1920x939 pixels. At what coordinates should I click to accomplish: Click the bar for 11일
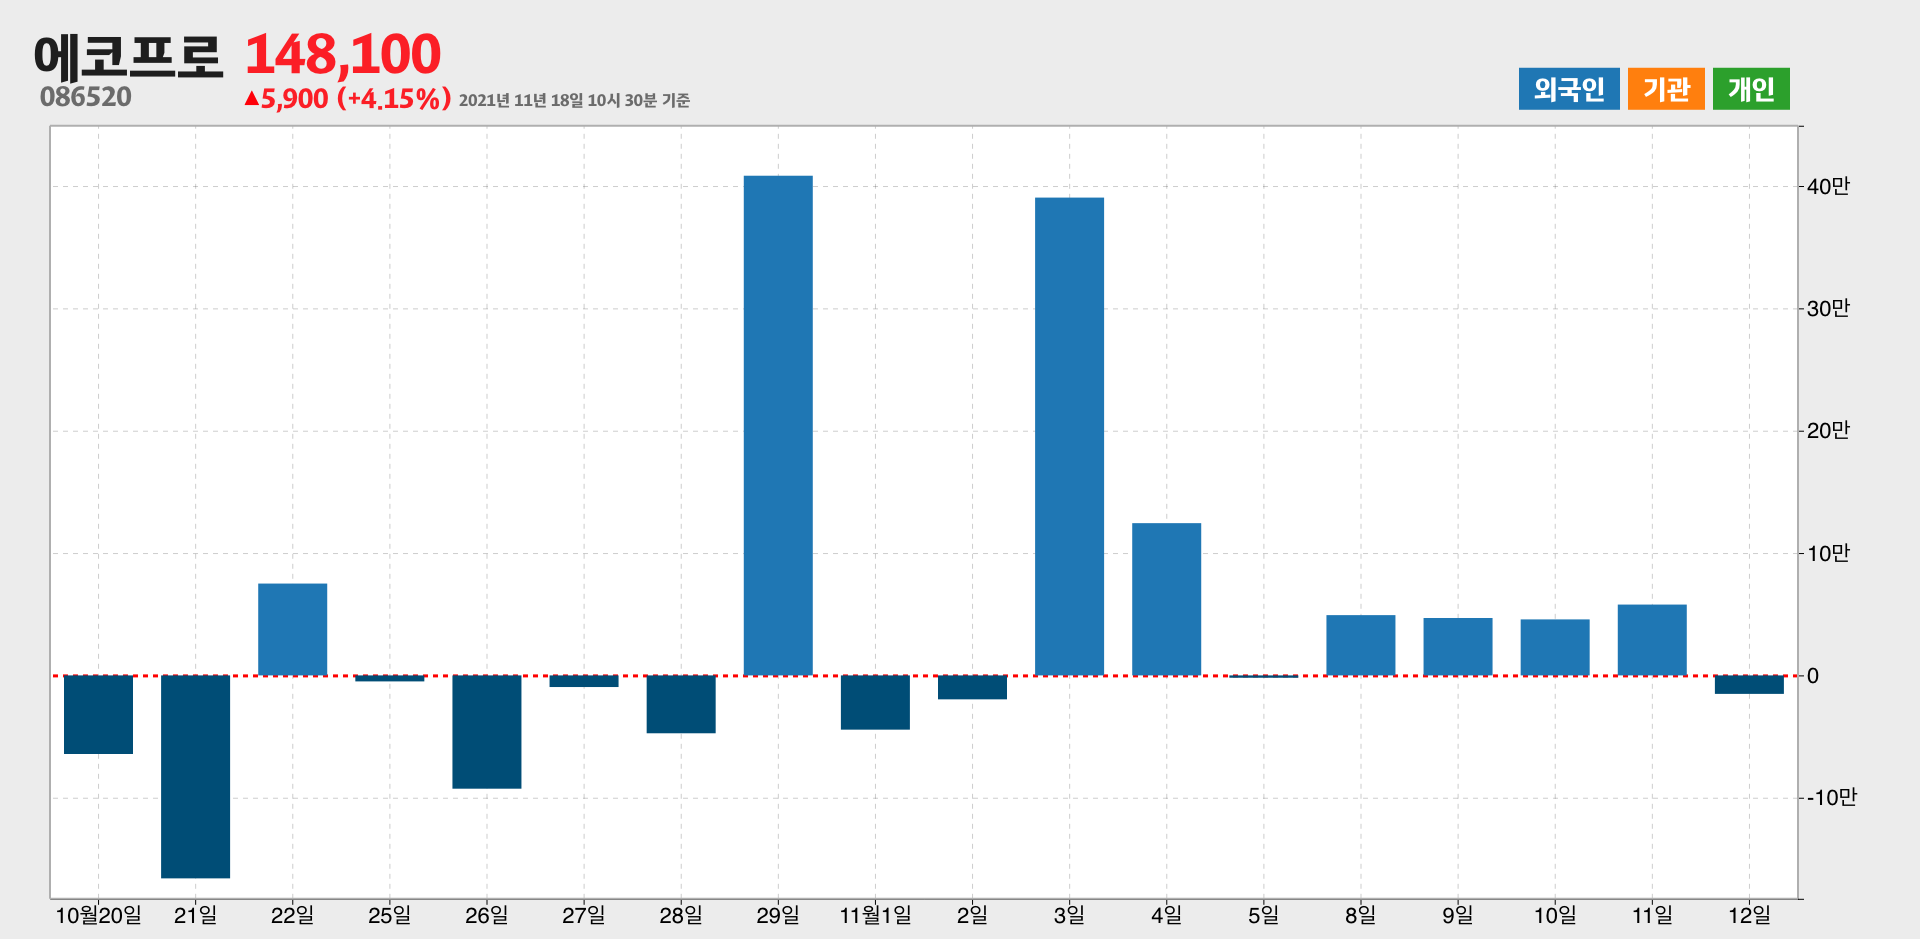click(x=1651, y=640)
